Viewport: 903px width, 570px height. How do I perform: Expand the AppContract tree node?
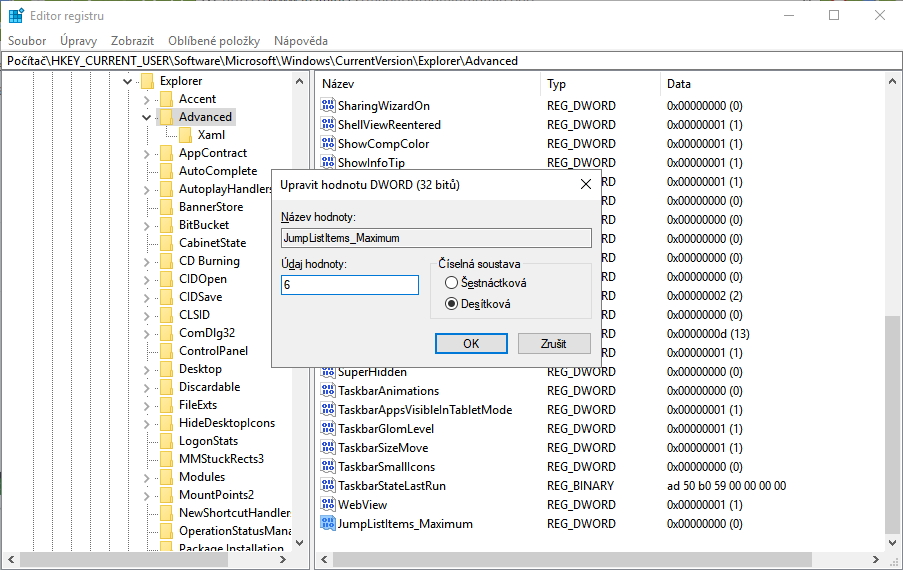click(146, 154)
